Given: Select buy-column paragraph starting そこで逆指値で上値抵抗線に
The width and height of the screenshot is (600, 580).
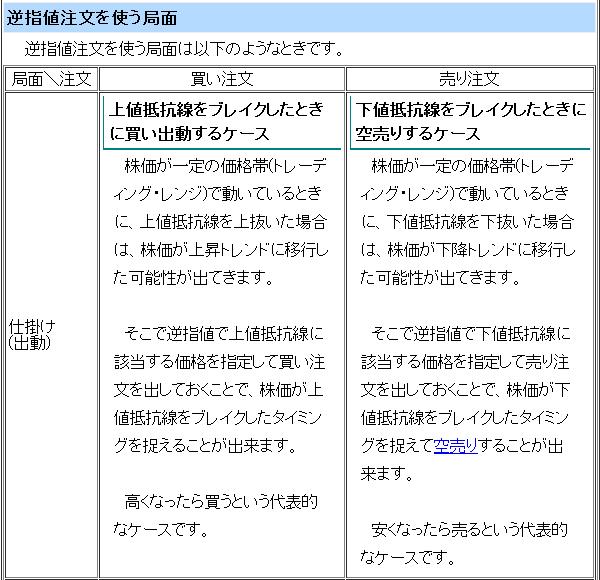Looking at the screenshot, I should pyautogui.click(x=220, y=389).
